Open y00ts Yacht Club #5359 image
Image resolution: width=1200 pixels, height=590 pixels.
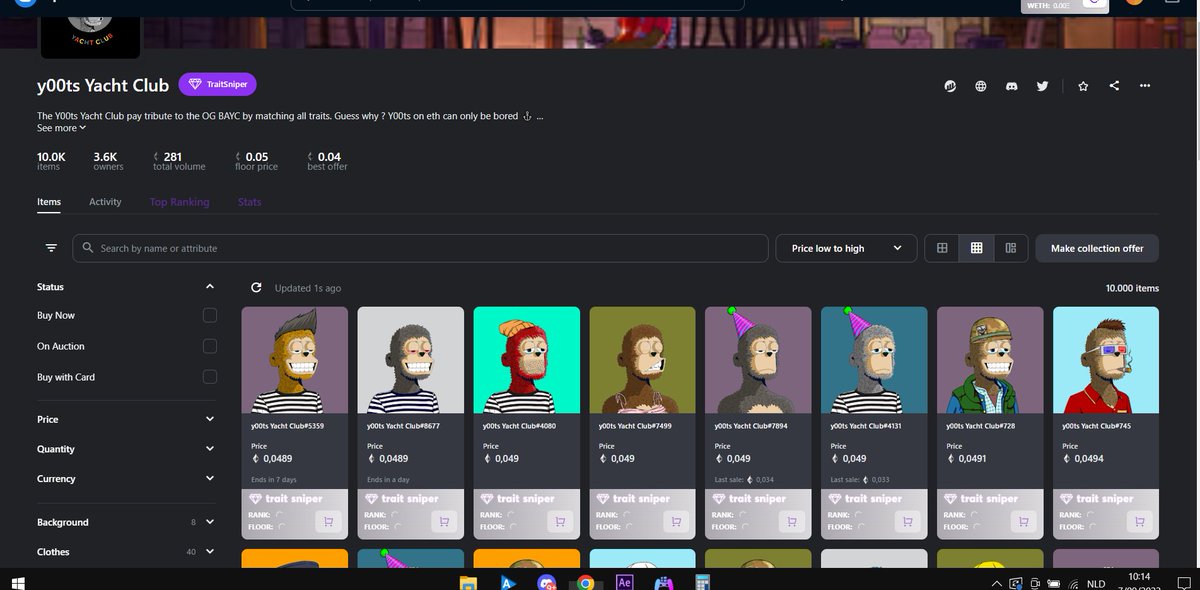[x=295, y=359]
